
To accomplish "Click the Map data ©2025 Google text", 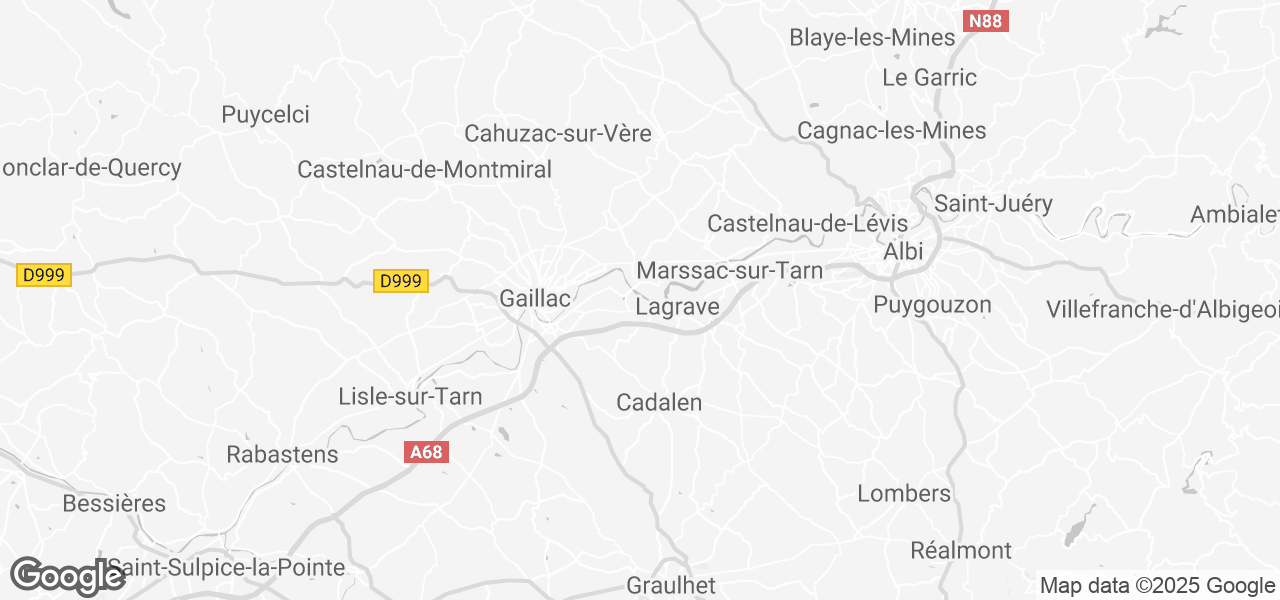I will [1157, 586].
